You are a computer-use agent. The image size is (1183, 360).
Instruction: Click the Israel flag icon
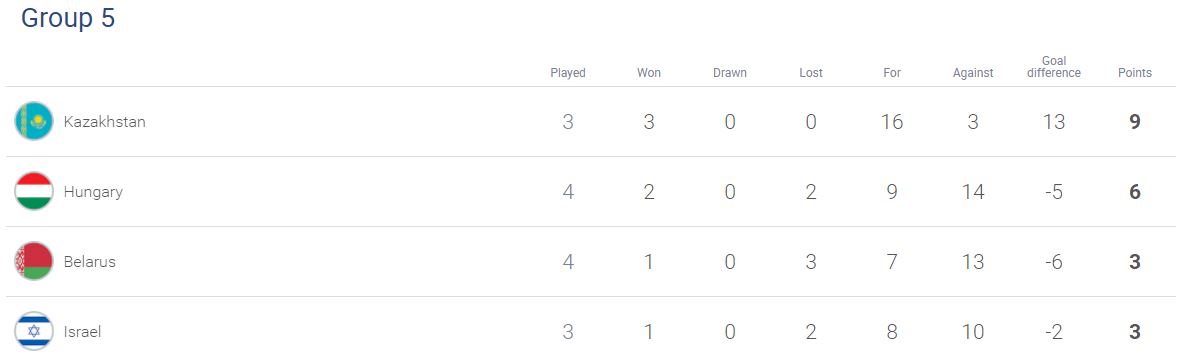click(x=33, y=331)
